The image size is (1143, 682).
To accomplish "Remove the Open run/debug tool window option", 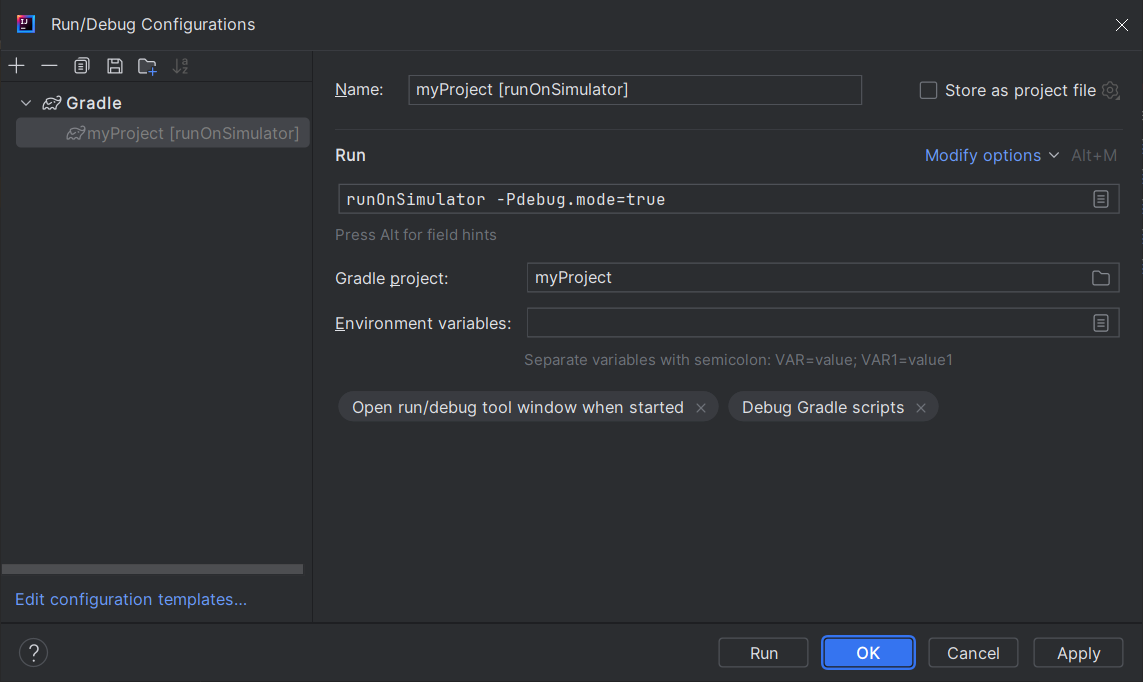I will click(x=701, y=408).
